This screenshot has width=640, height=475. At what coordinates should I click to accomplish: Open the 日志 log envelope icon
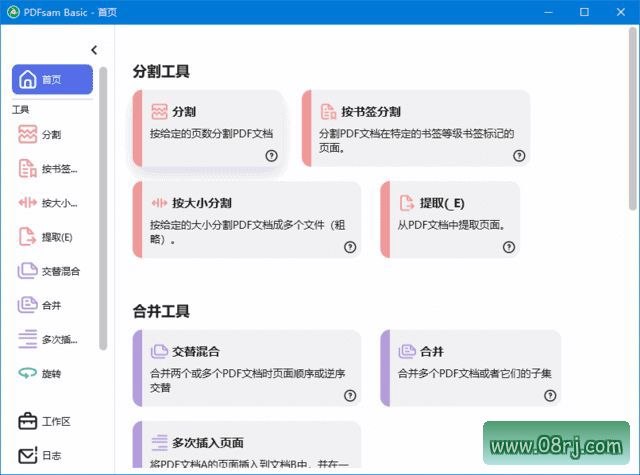[x=27, y=455]
